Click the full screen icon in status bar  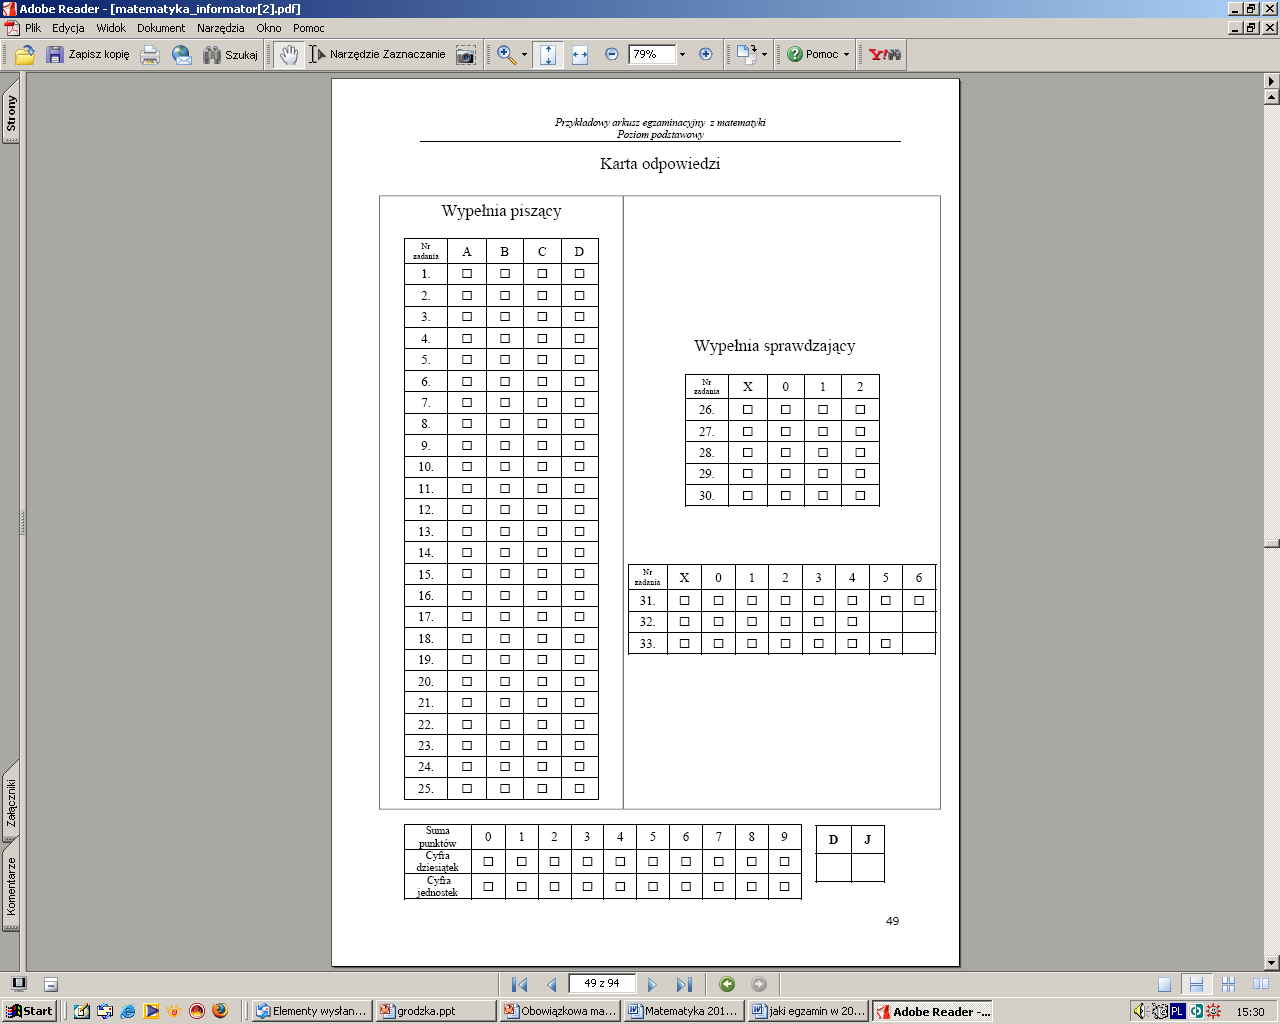[x=18, y=984]
